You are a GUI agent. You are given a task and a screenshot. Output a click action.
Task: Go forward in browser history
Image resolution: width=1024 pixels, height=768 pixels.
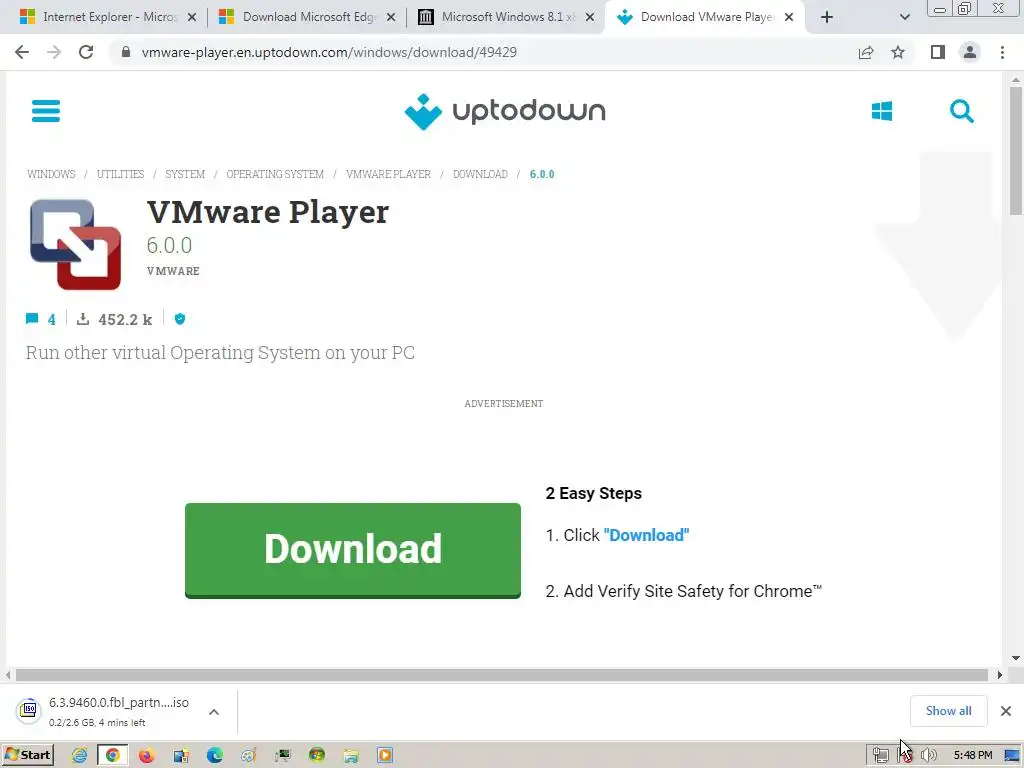[x=54, y=52]
